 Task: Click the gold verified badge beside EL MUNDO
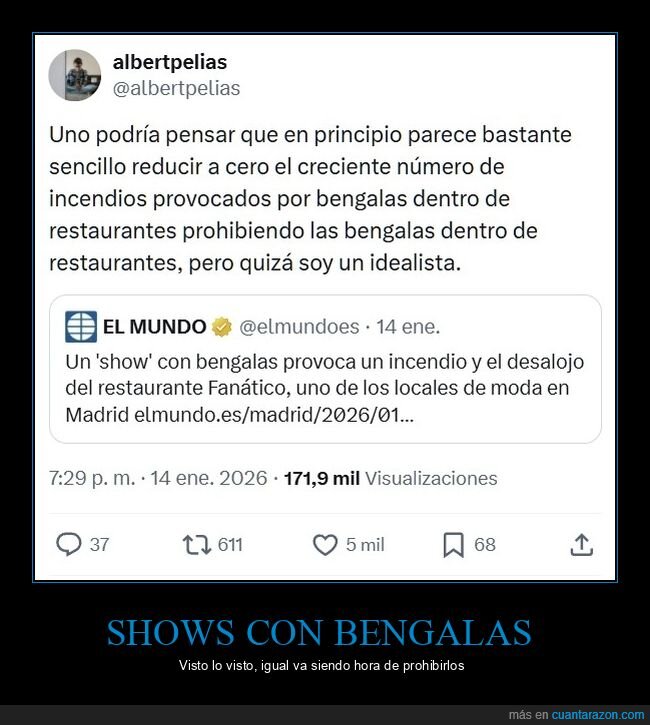coord(222,327)
